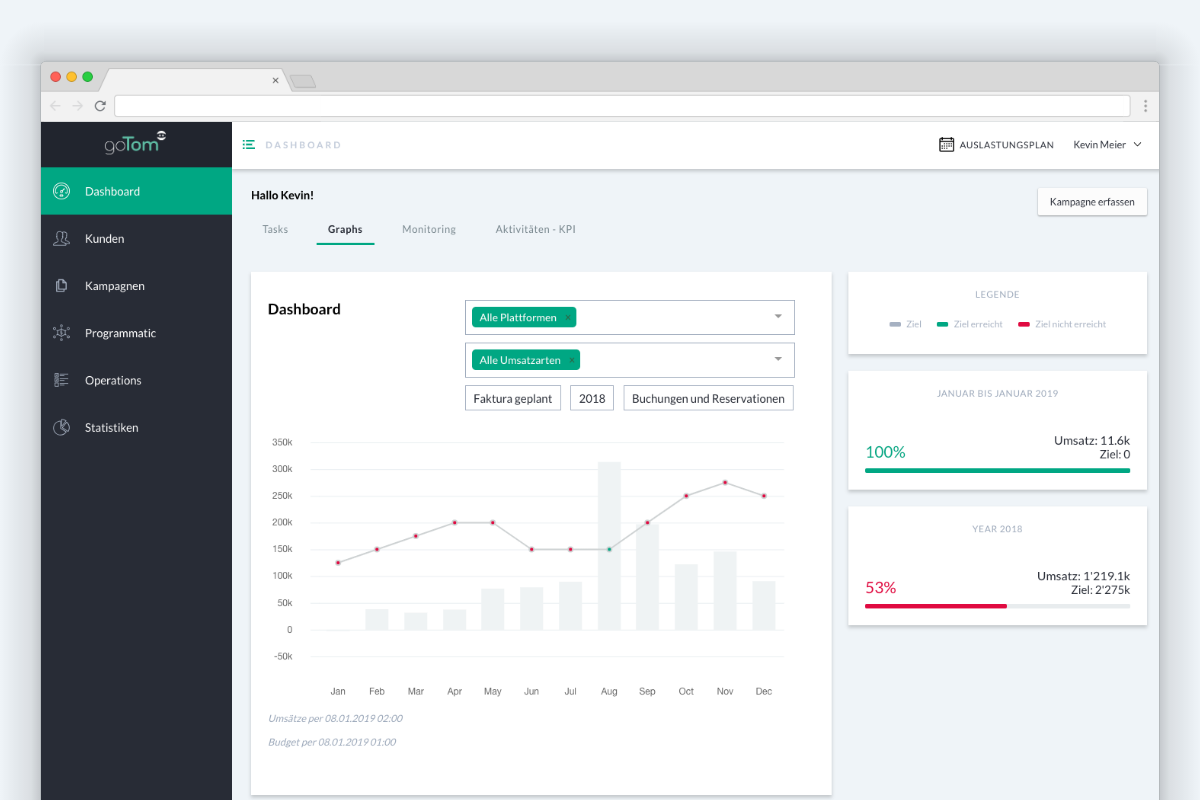Click the 100% percentage text
This screenshot has width=1200, height=800.
point(885,452)
